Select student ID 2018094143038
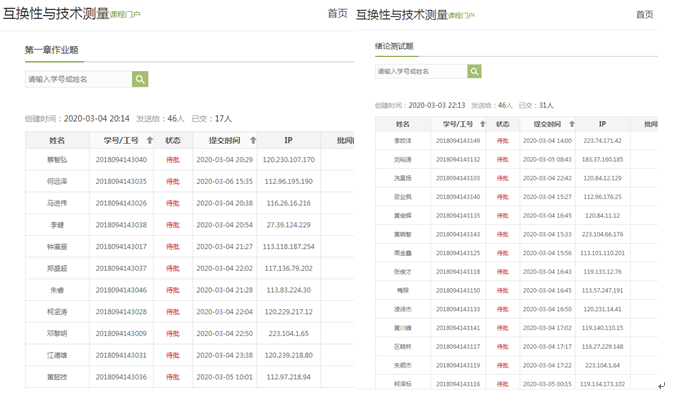The width and height of the screenshot is (674, 396). click(121, 225)
